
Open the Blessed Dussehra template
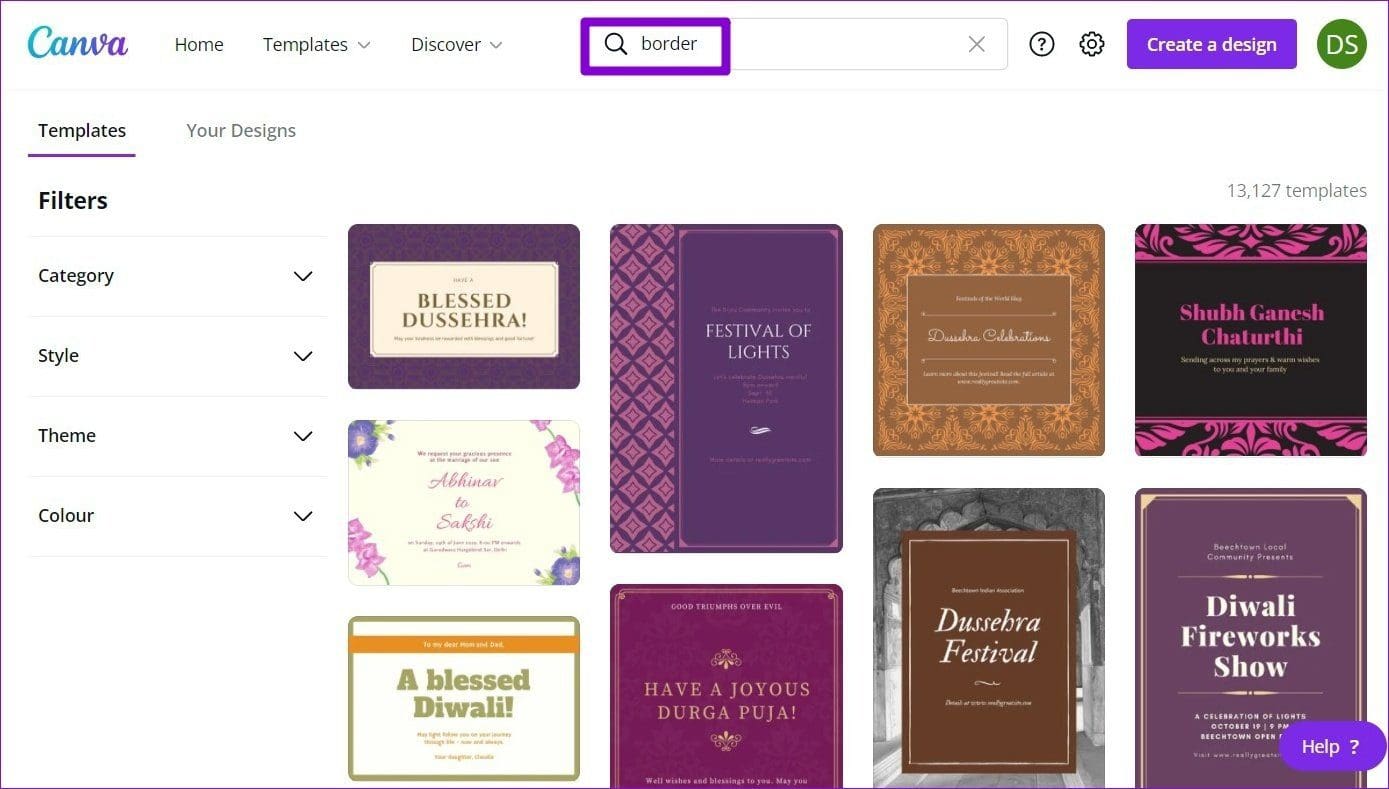pos(464,306)
